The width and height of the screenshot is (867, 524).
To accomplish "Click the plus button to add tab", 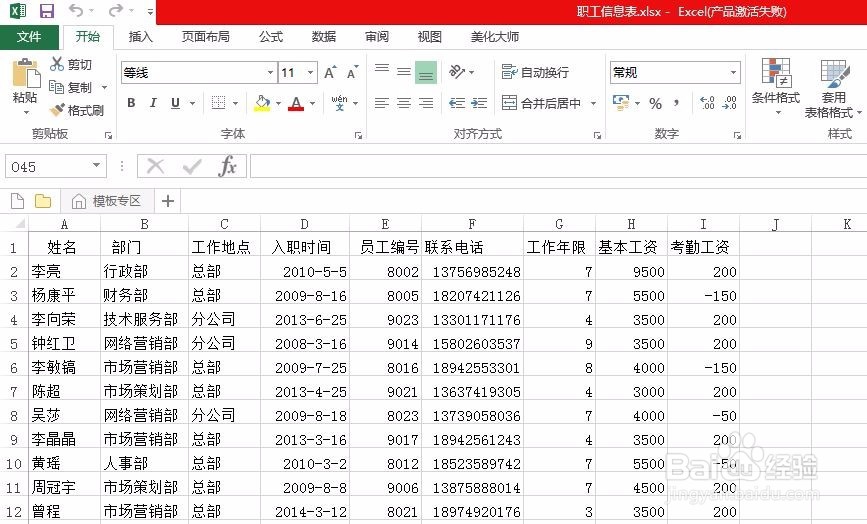I will click(168, 201).
